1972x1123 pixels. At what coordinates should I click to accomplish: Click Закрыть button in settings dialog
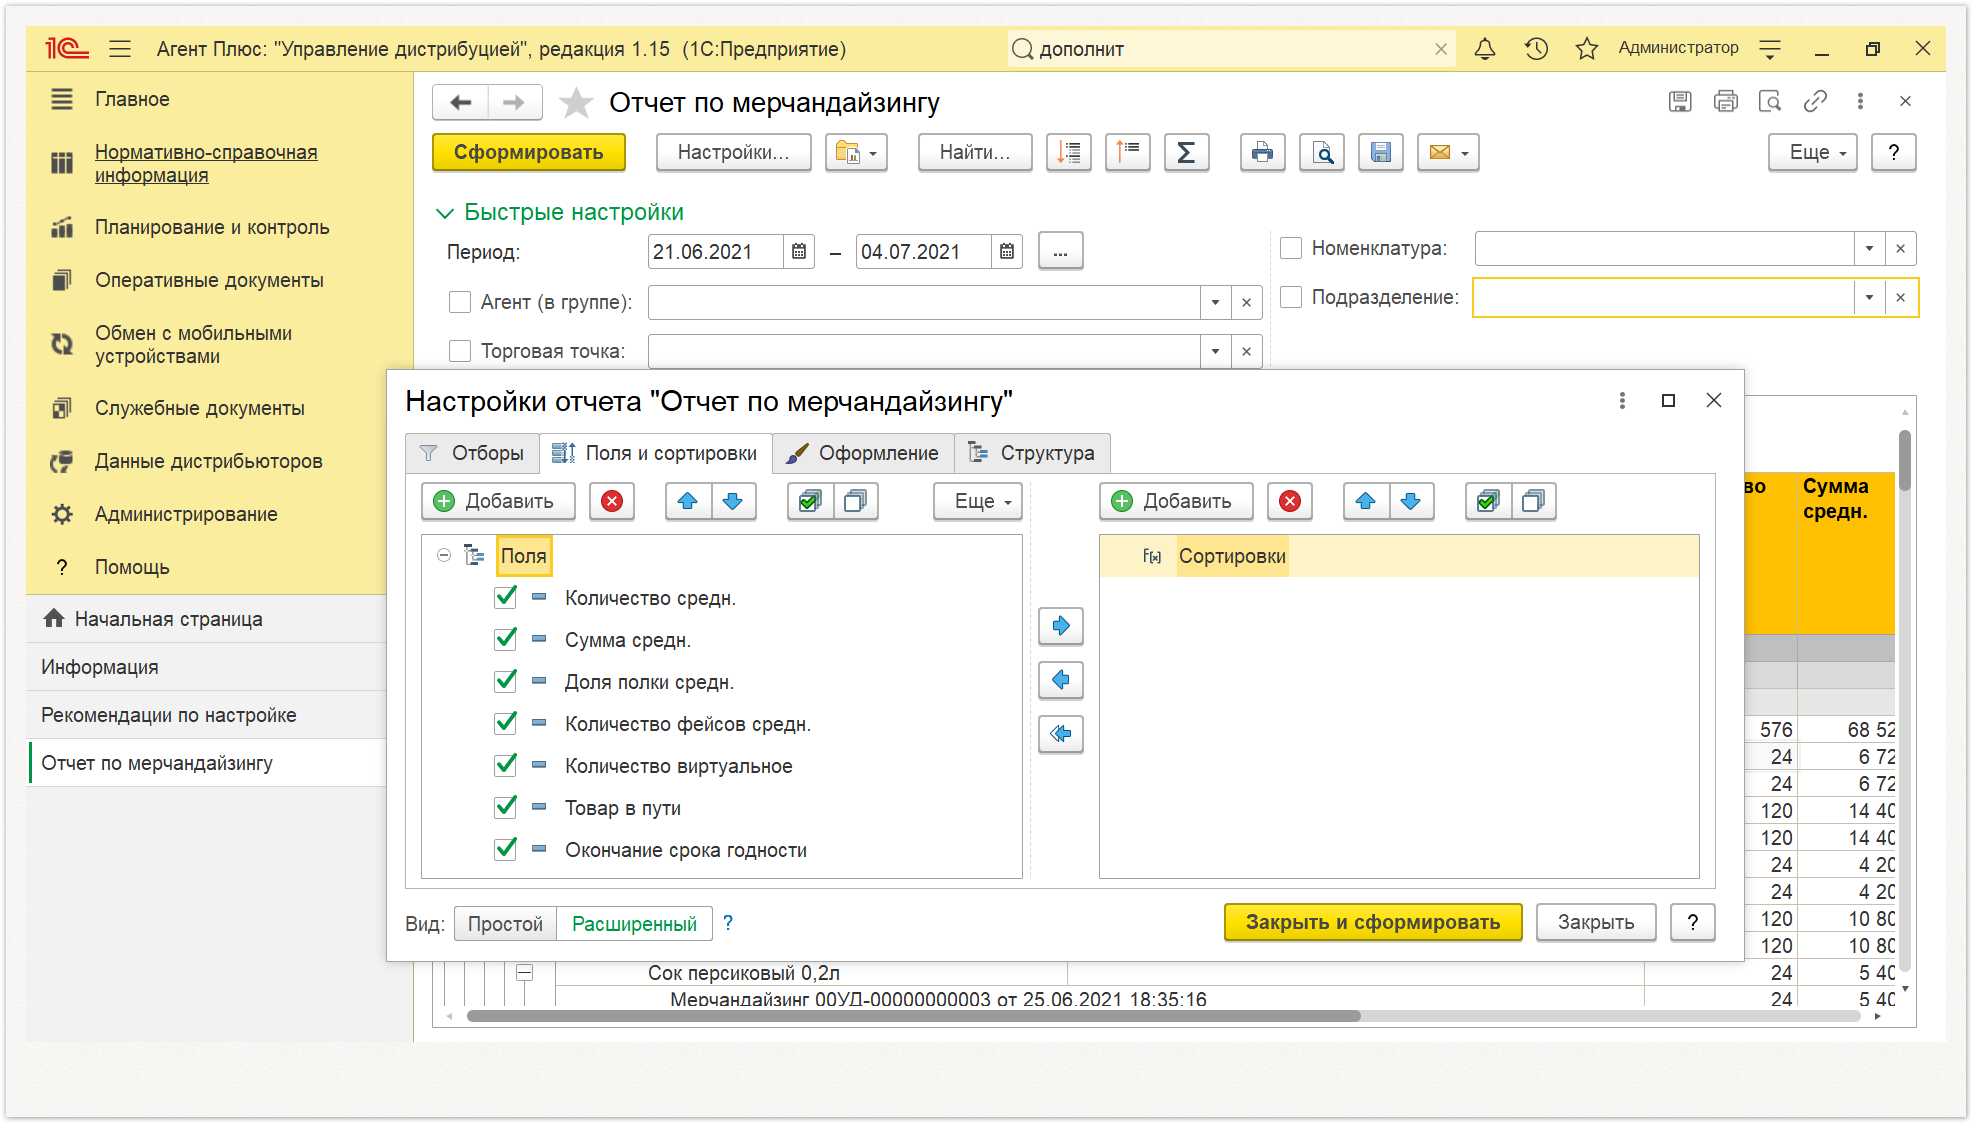coord(1596,922)
